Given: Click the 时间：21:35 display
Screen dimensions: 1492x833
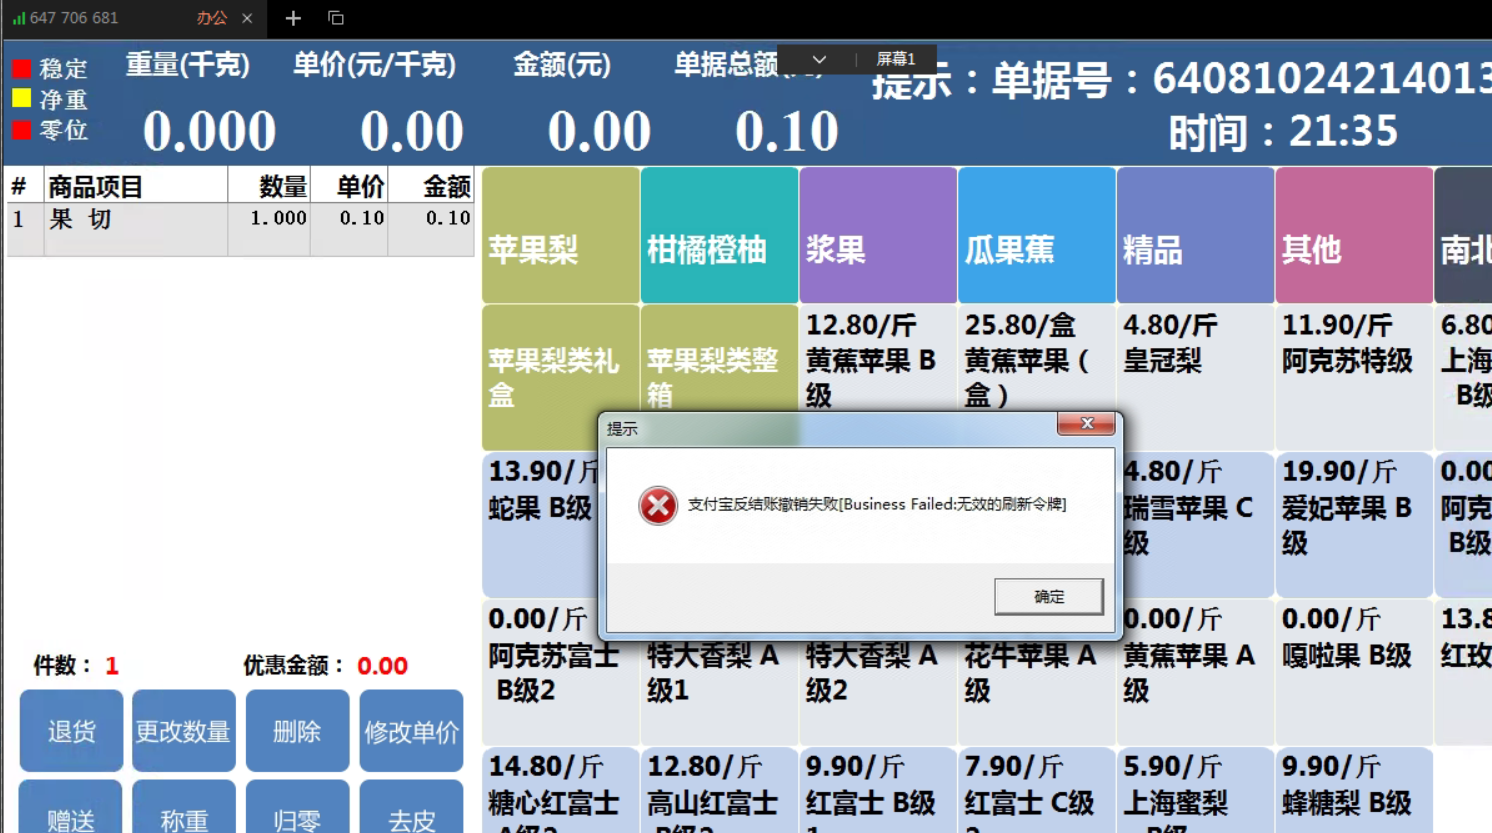Looking at the screenshot, I should pyautogui.click(x=1282, y=131).
